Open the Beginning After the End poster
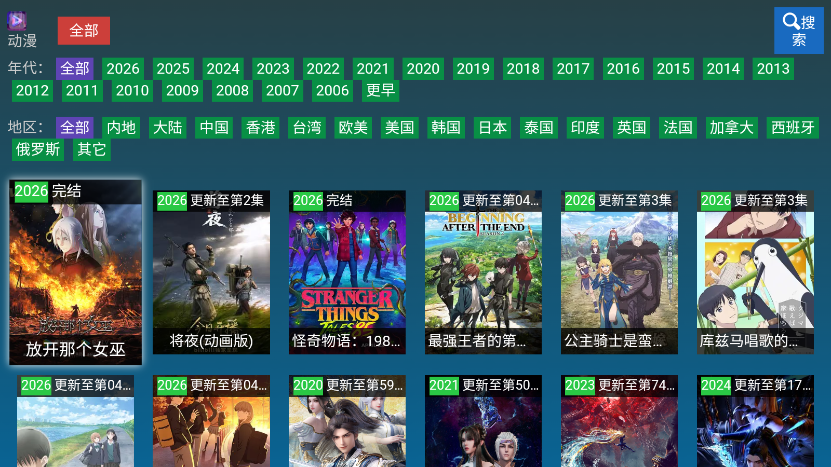This screenshot has width=831, height=467. click(x=483, y=272)
